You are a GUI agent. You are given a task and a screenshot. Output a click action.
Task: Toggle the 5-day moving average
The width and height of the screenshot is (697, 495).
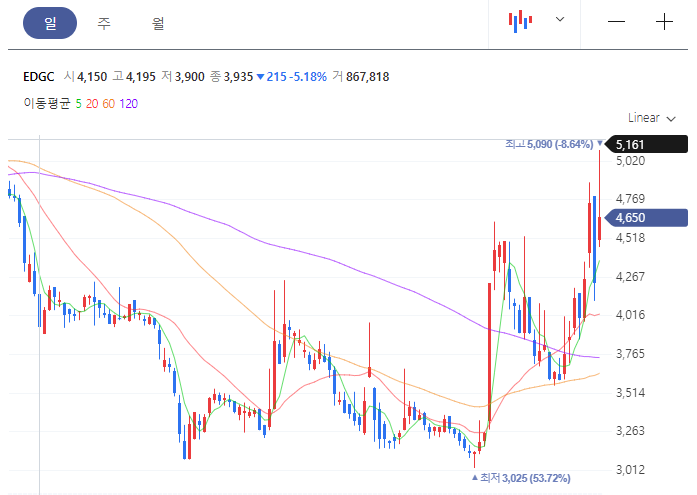pyautogui.click(x=78, y=104)
